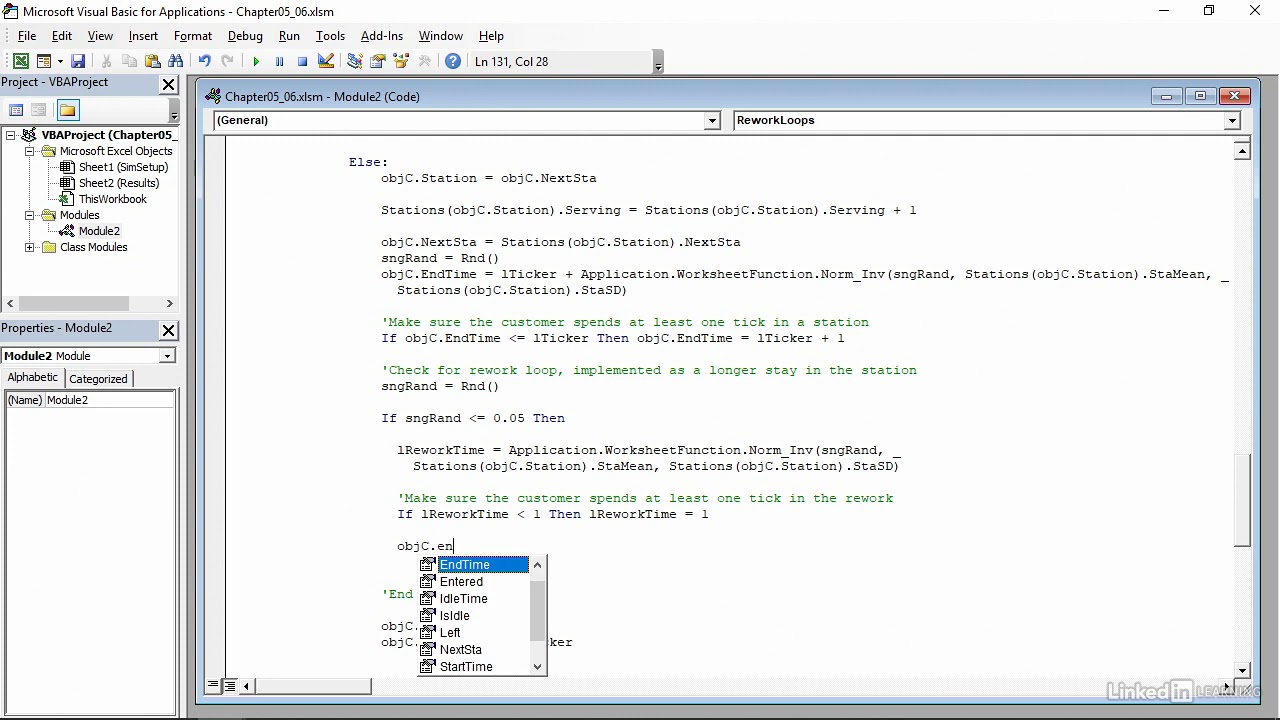Click the Copy toolbar icon
1280x720 pixels.
(129, 61)
